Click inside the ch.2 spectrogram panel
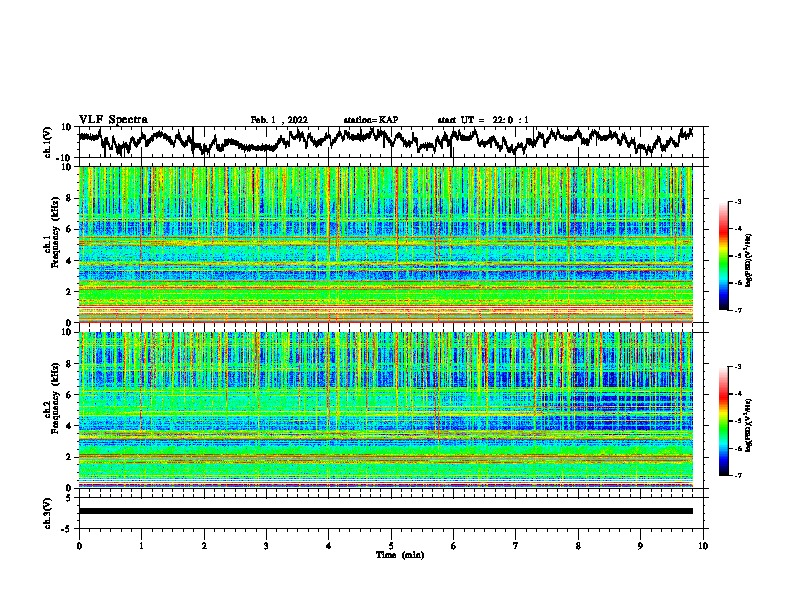 click(x=385, y=410)
